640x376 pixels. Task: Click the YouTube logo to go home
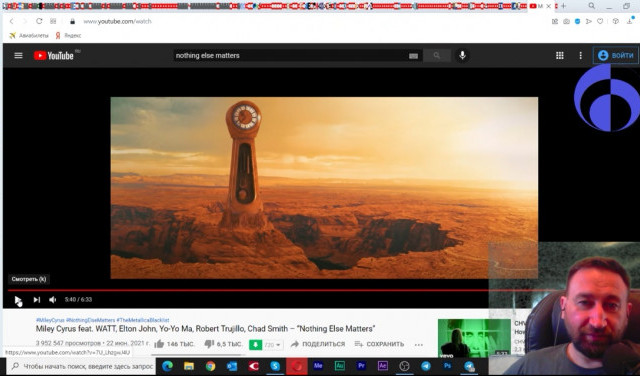pyautogui.click(x=54, y=56)
